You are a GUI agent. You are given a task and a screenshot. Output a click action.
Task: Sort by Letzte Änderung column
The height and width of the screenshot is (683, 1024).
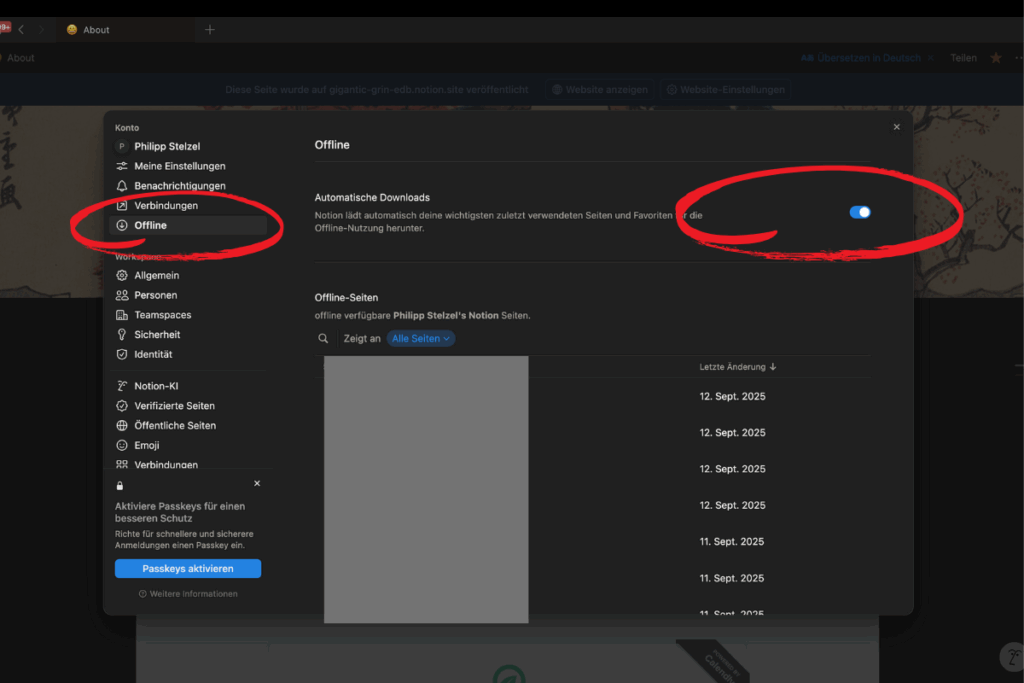coord(737,367)
